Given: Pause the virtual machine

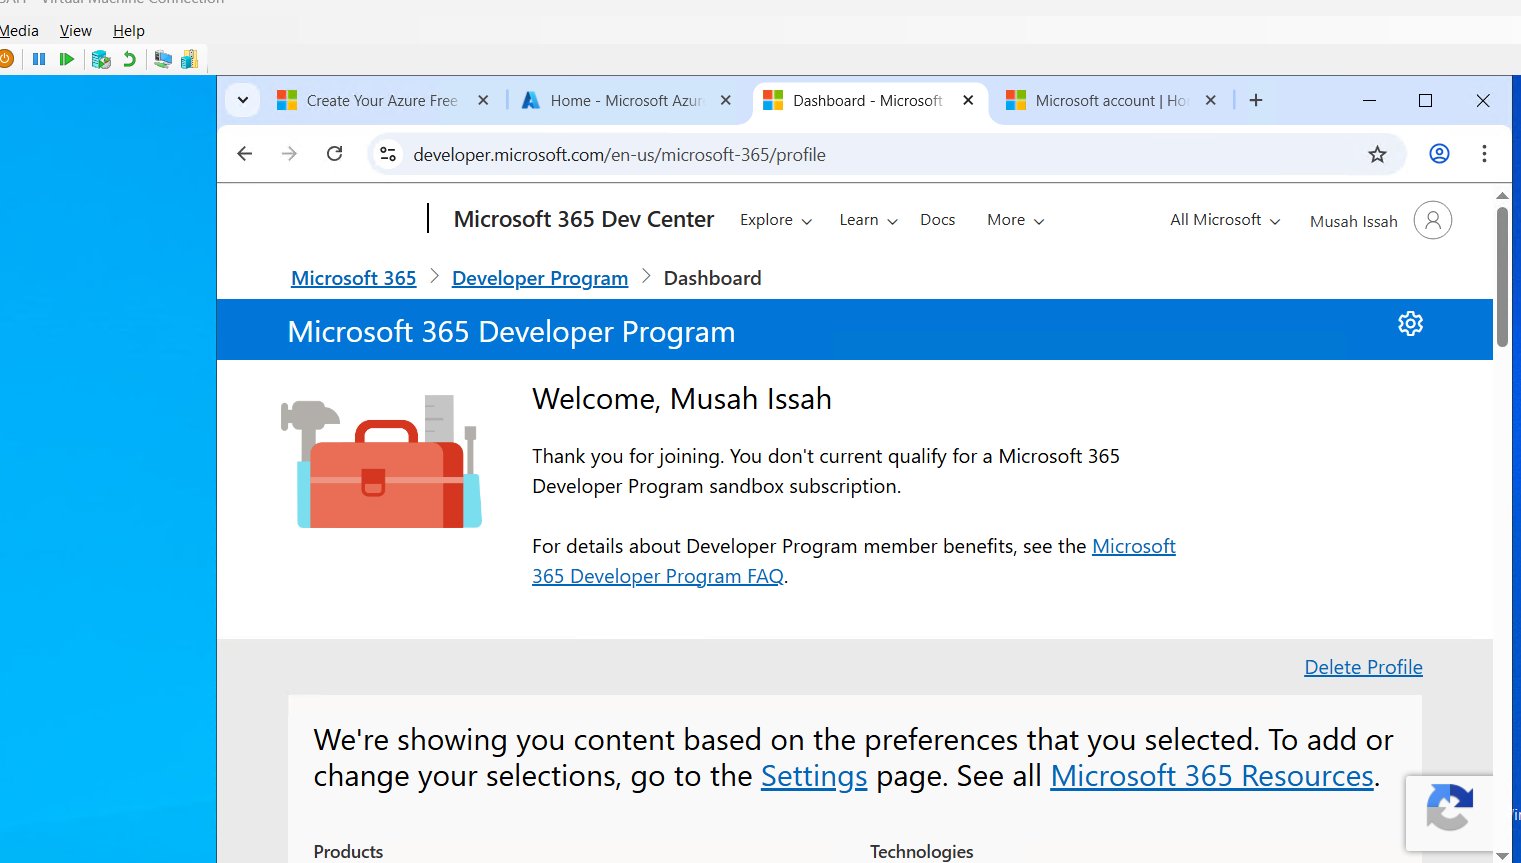Looking at the screenshot, I should click(39, 60).
